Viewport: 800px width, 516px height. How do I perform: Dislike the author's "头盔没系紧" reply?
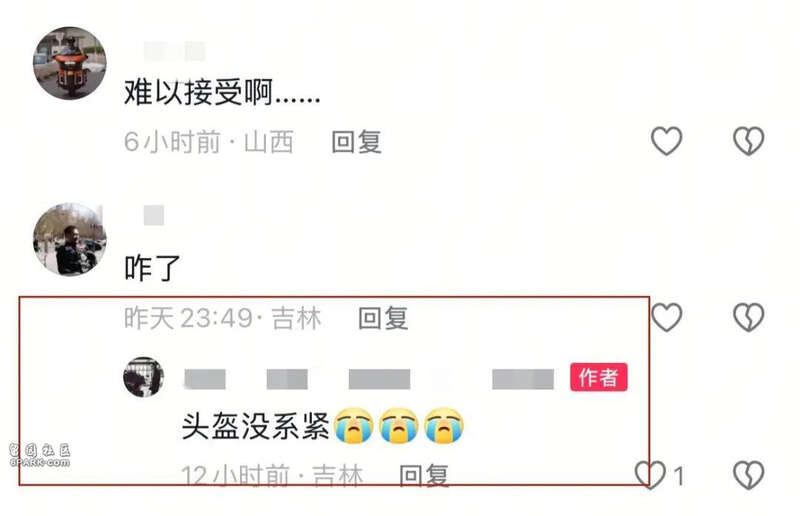pos(748,475)
